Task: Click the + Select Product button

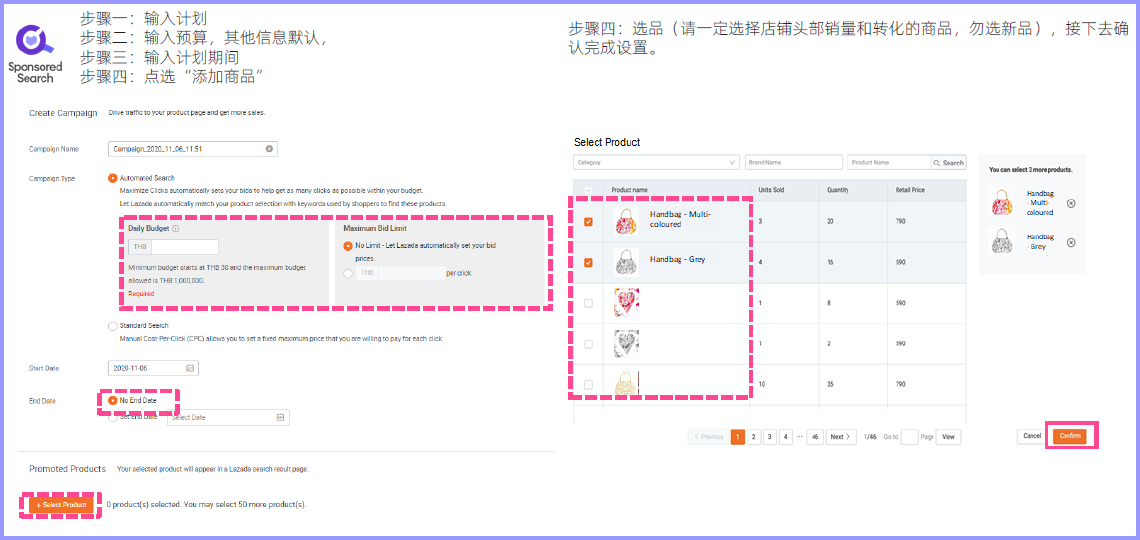Action: [61, 505]
